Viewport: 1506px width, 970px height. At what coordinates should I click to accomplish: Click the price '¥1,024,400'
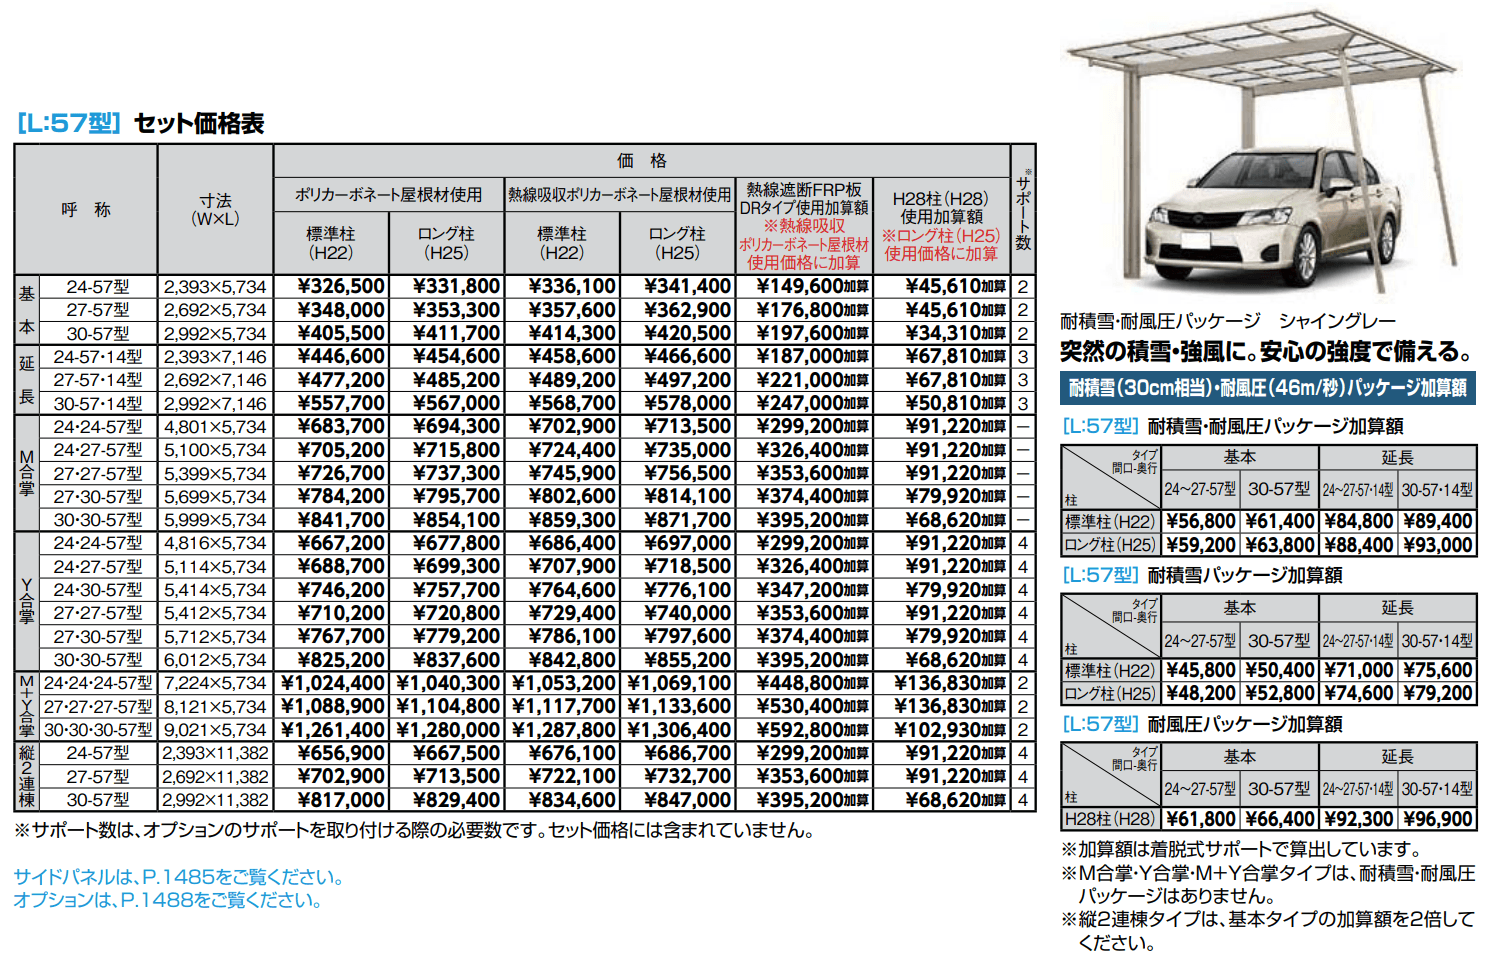[332, 683]
